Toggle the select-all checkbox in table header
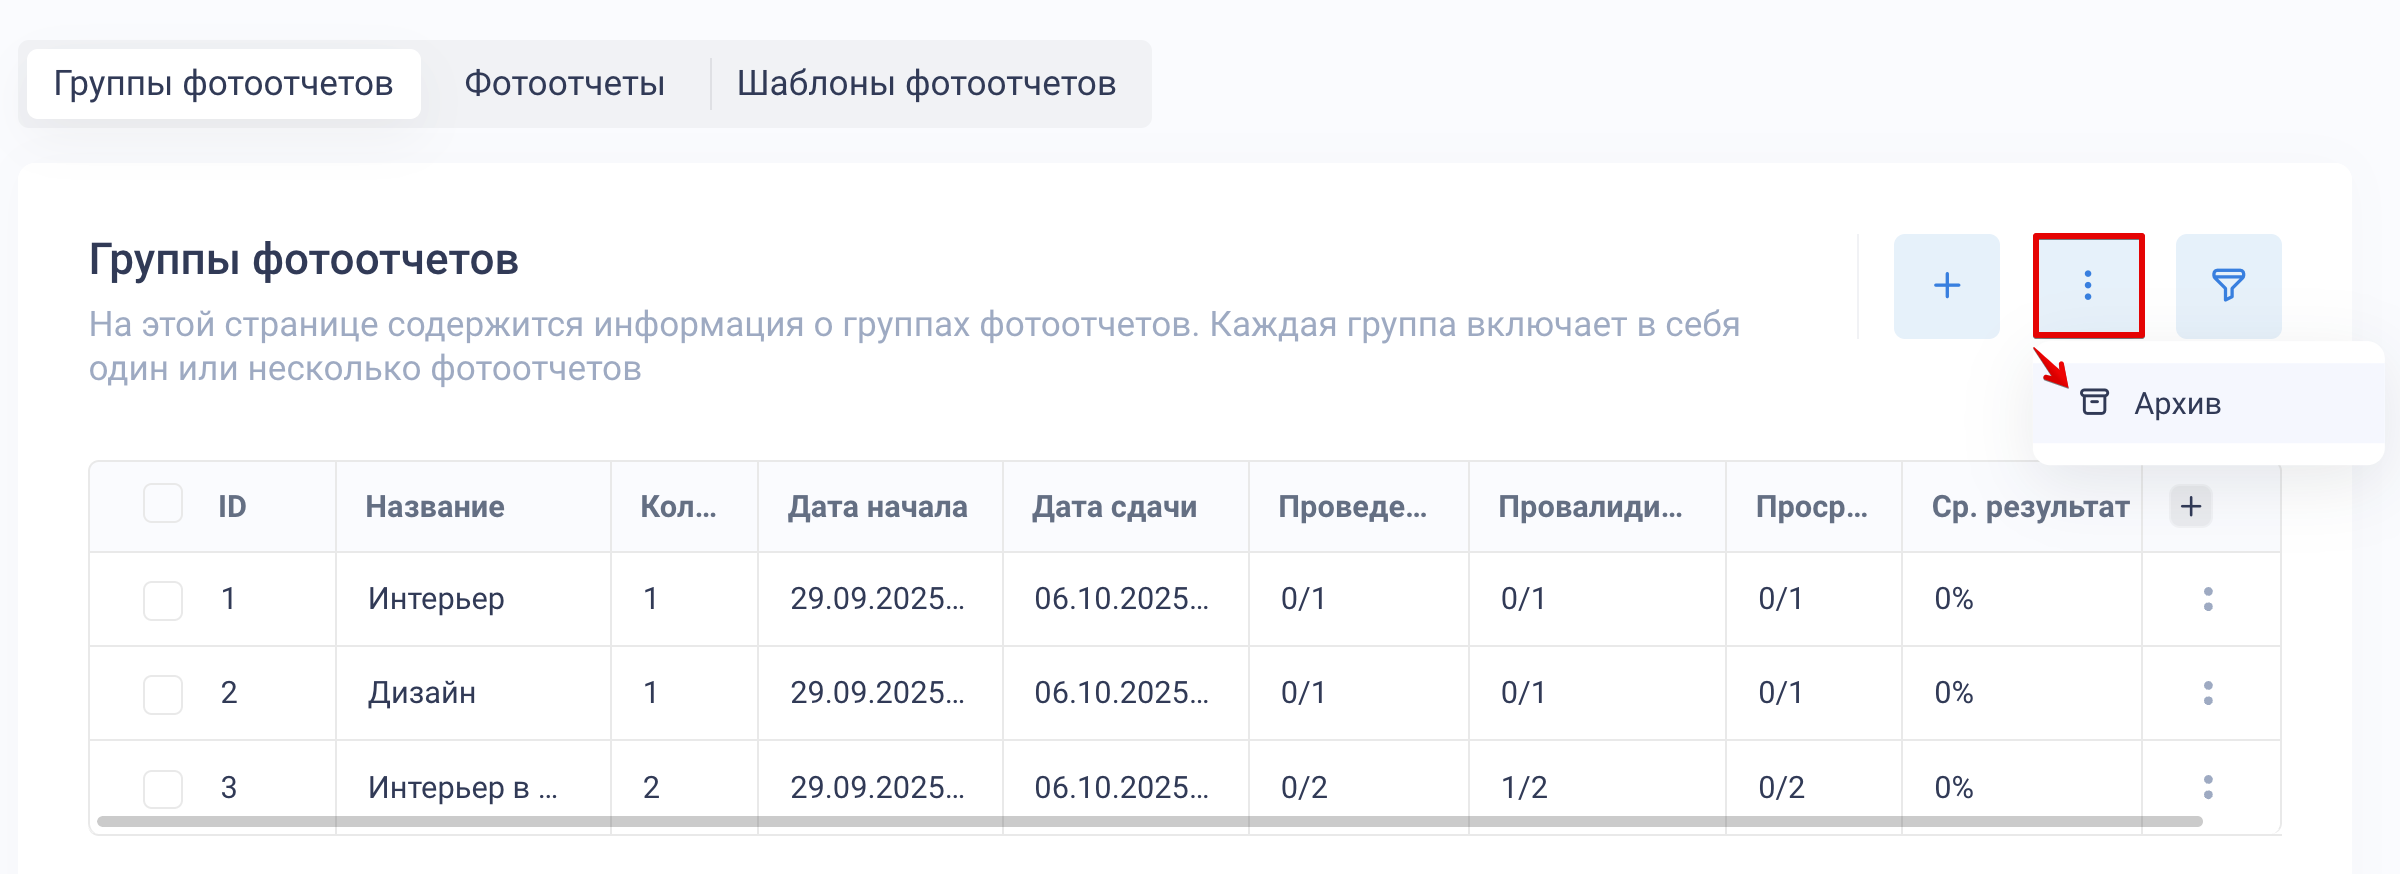Screen dimensions: 2400x874 pos(163,504)
